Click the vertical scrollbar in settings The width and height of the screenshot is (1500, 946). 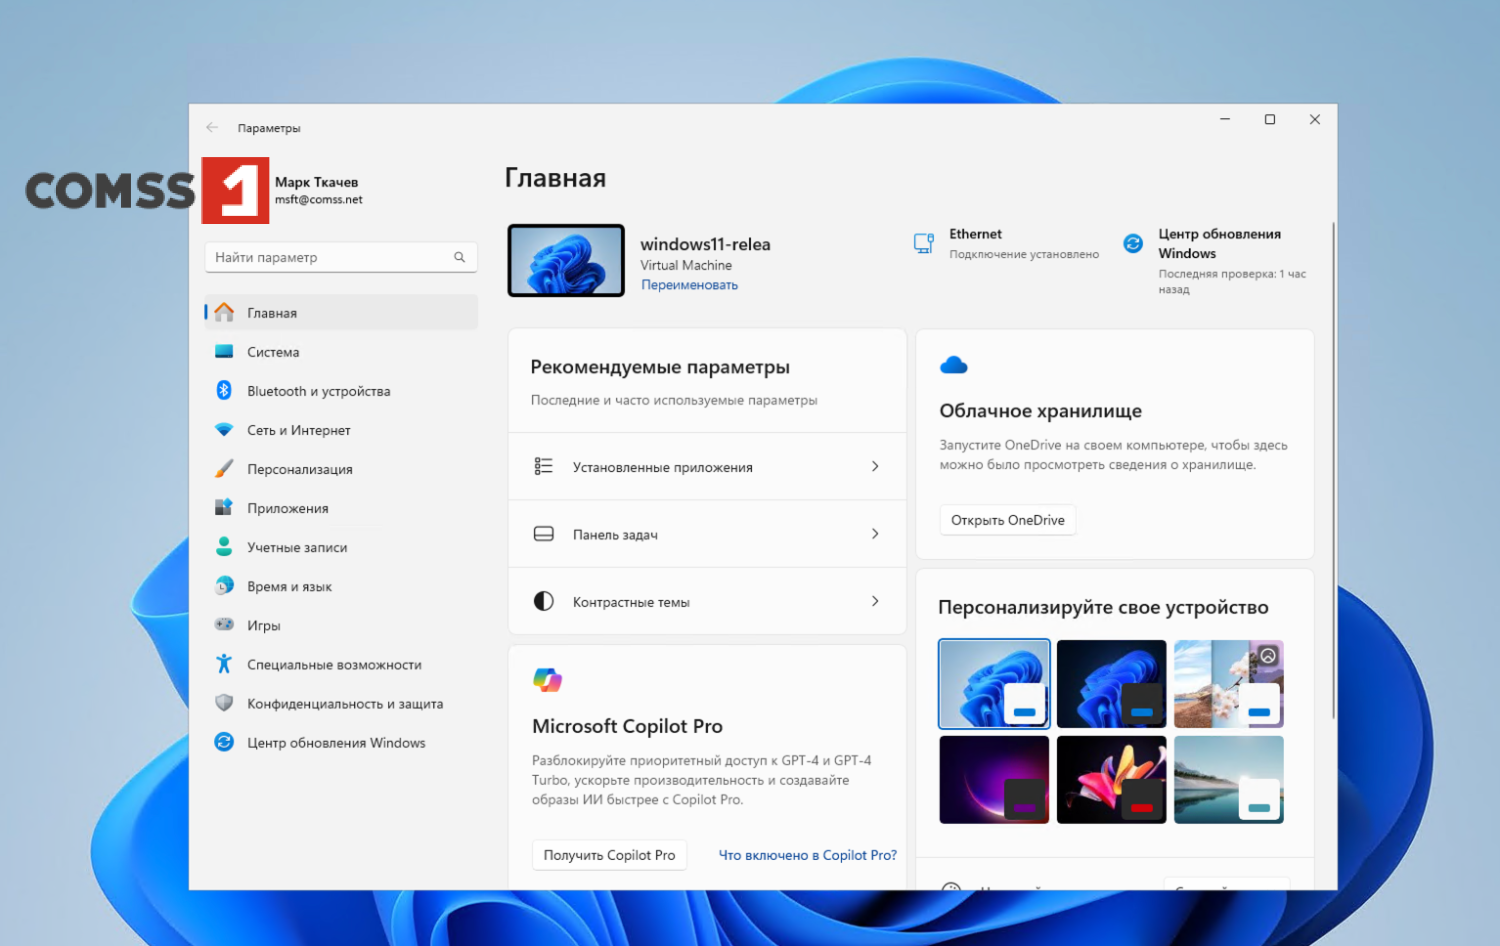pyautogui.click(x=1333, y=470)
